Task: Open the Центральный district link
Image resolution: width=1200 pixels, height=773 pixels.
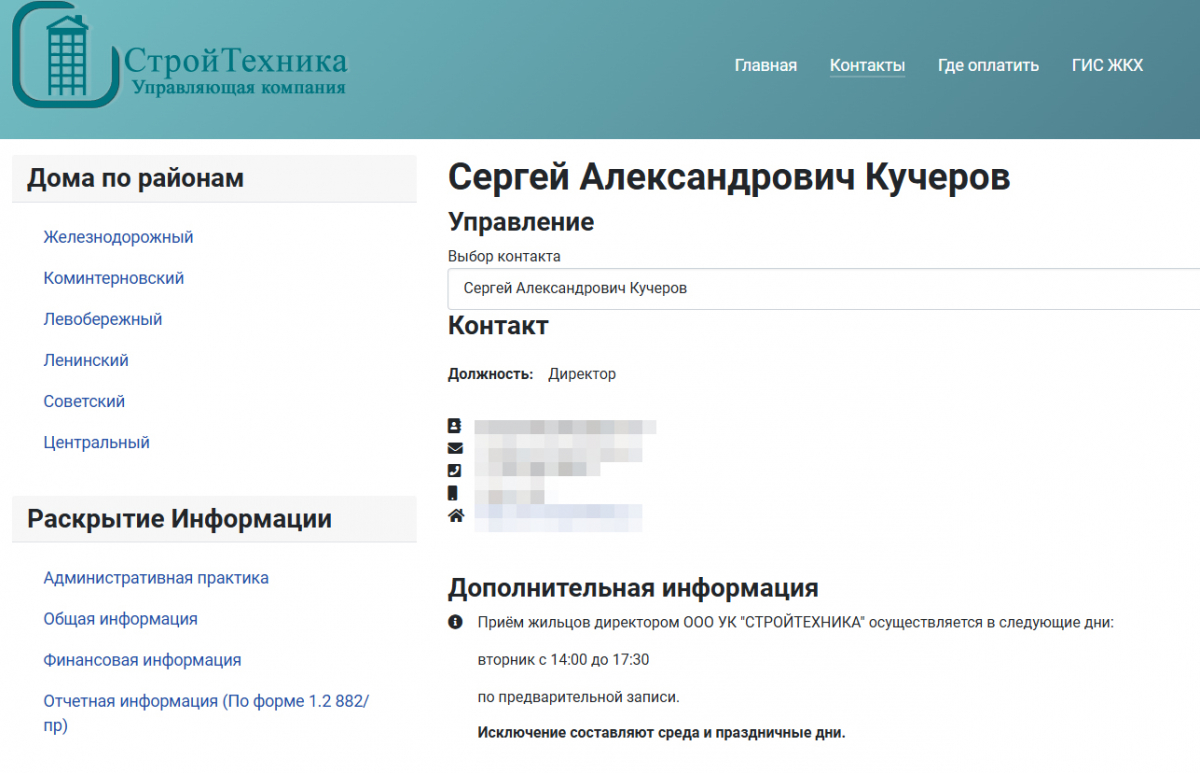Action: [96, 442]
